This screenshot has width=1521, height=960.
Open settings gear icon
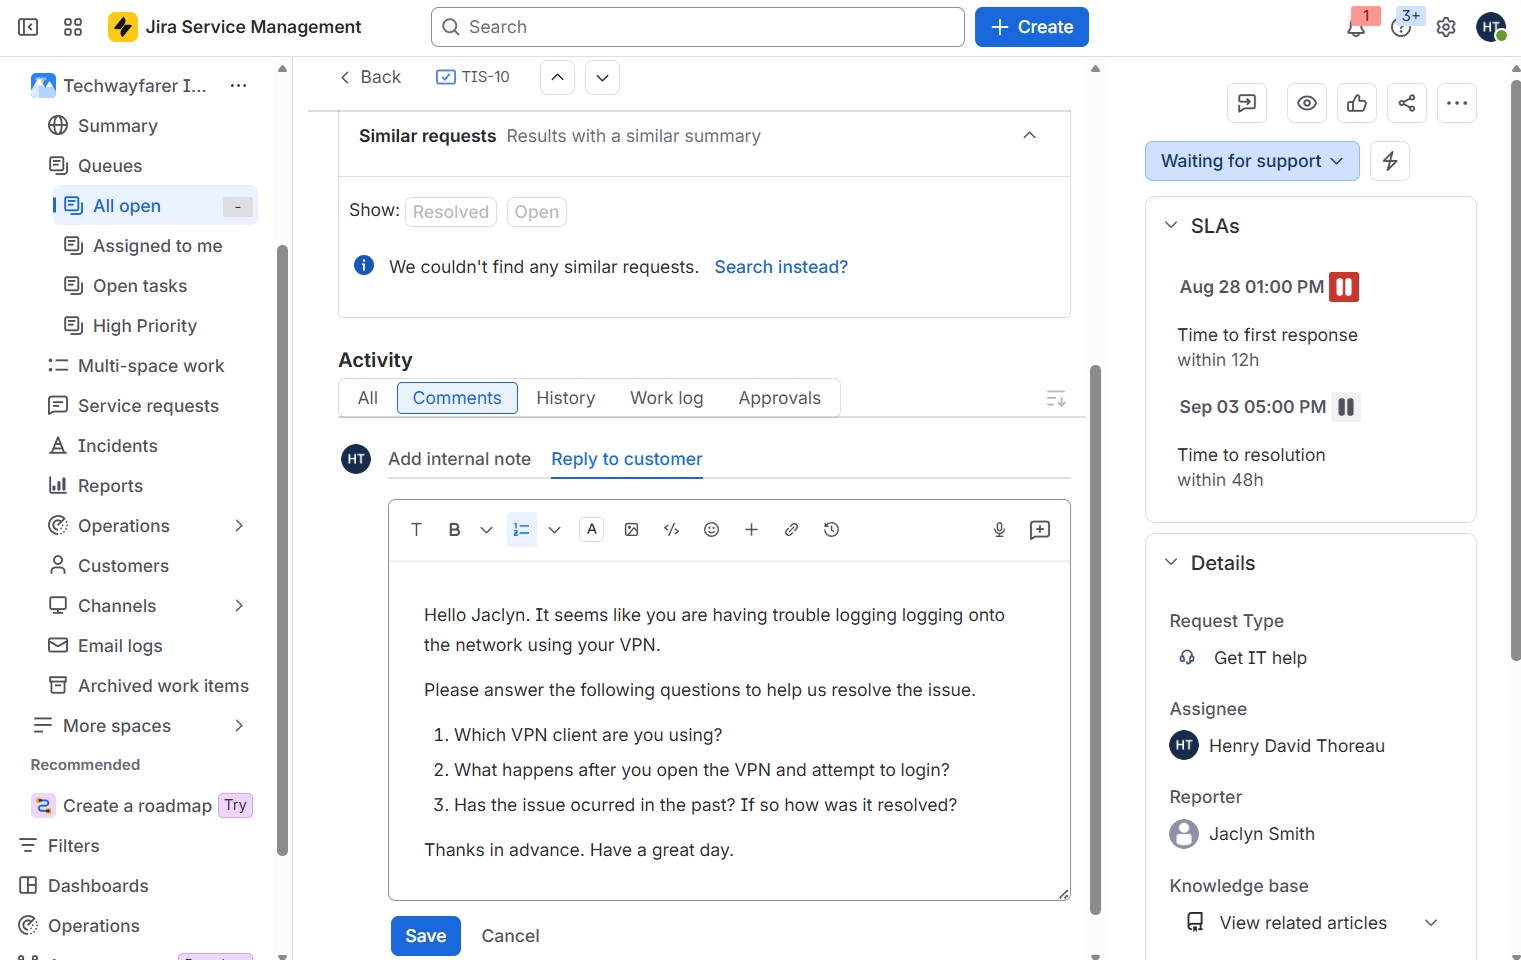pos(1446,27)
